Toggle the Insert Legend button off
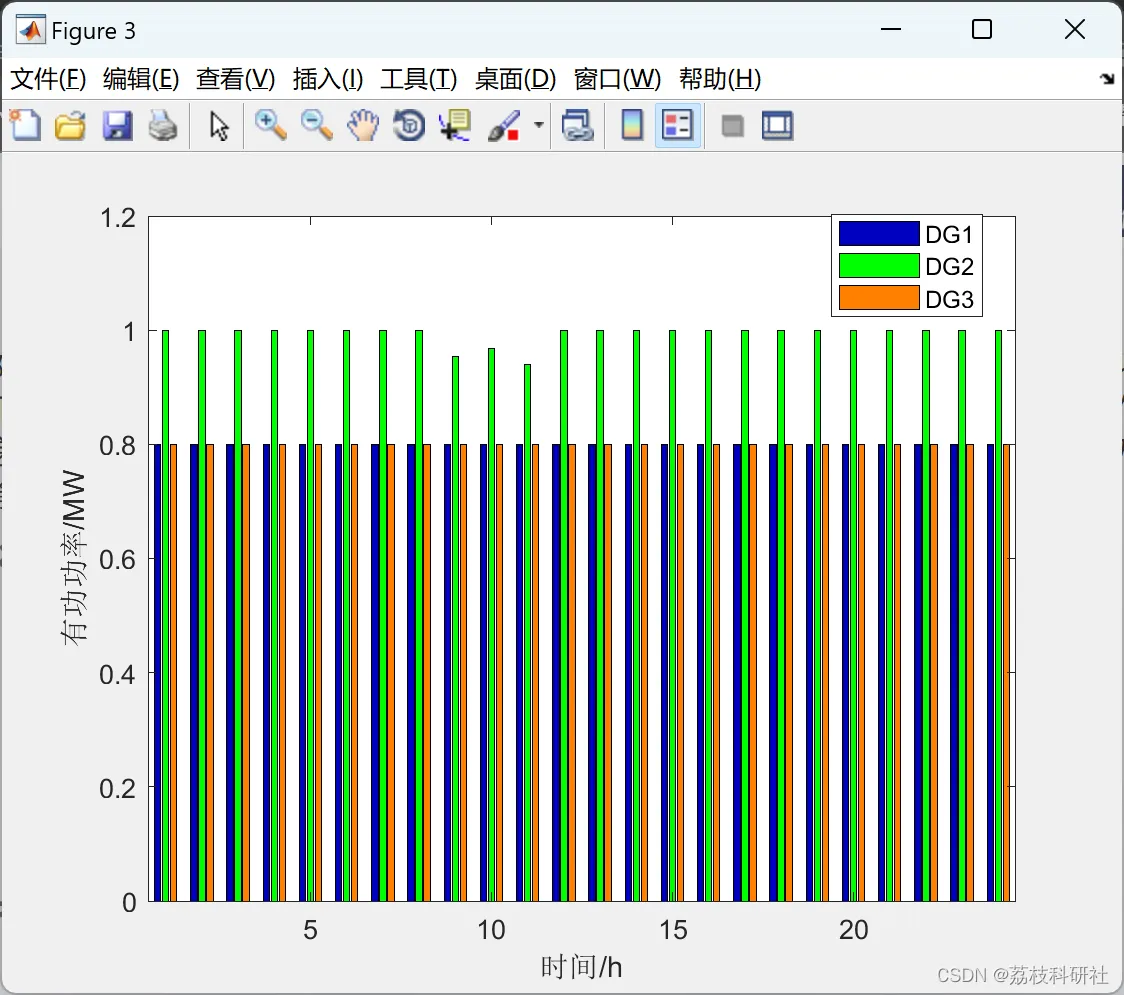This screenshot has height=995, width=1124. click(x=678, y=125)
